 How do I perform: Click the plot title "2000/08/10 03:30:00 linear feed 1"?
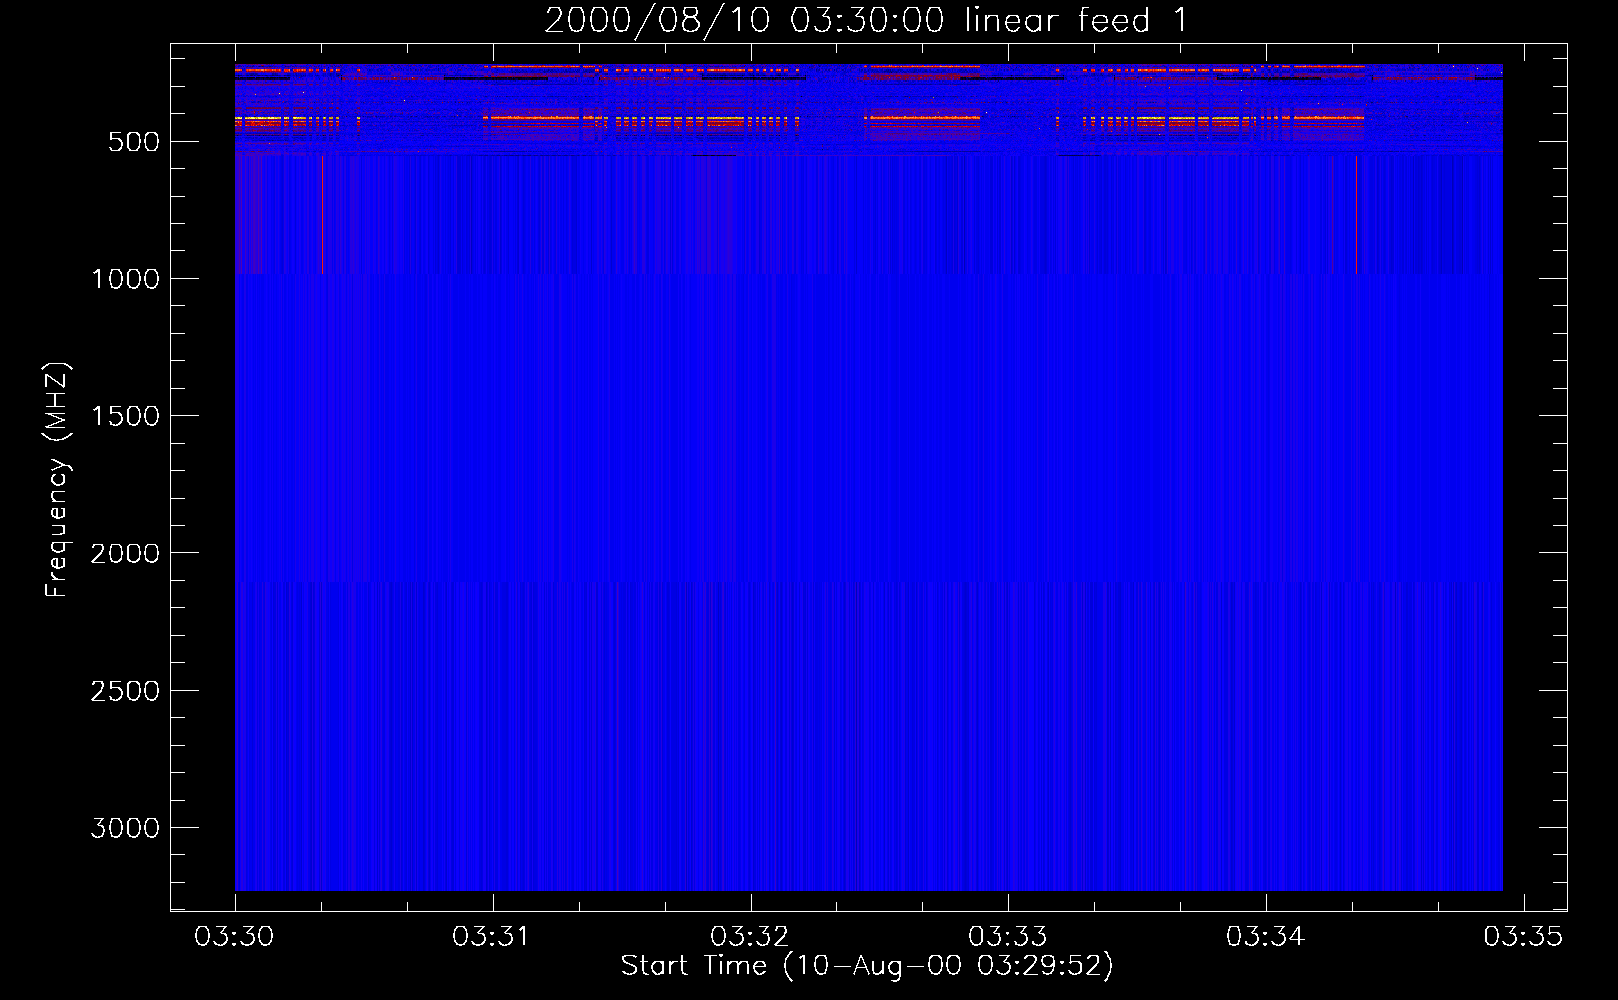click(866, 20)
